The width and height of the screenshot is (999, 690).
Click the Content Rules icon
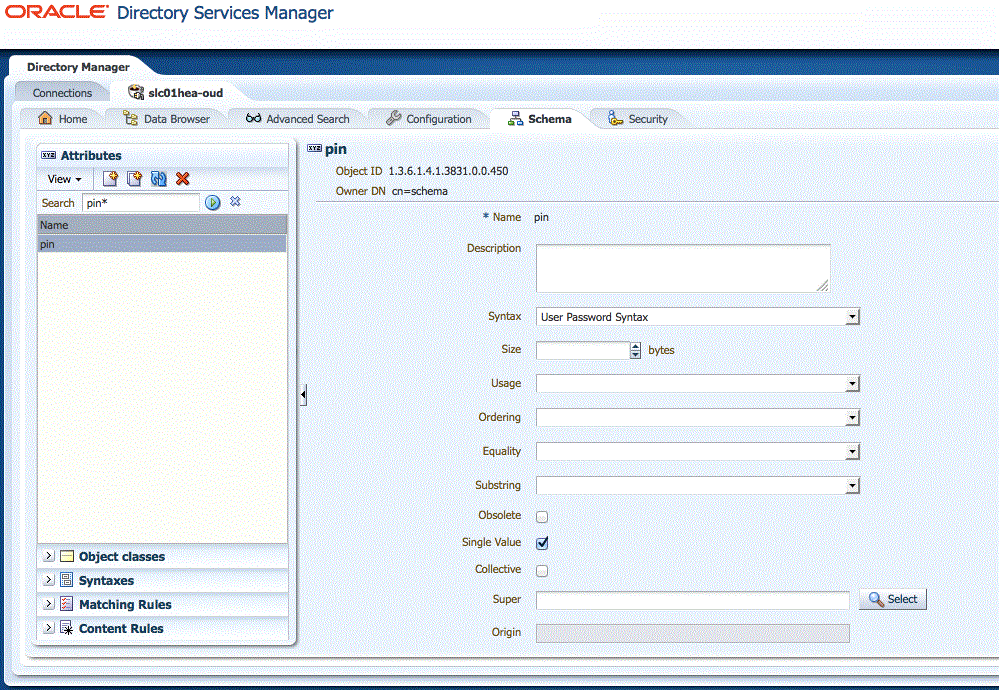coord(67,628)
